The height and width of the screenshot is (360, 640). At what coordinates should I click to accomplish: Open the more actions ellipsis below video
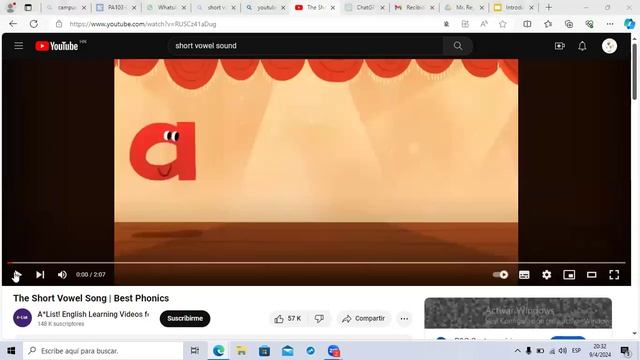[x=404, y=319]
